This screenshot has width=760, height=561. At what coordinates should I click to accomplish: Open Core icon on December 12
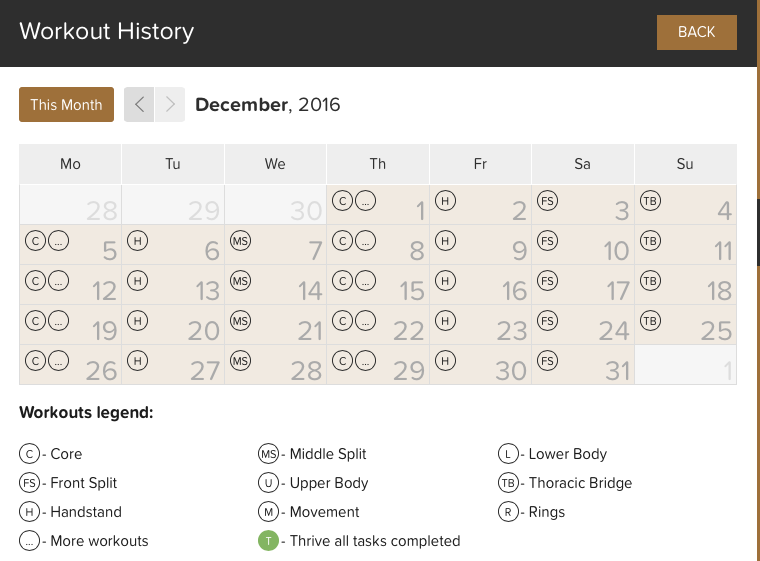tap(35, 281)
